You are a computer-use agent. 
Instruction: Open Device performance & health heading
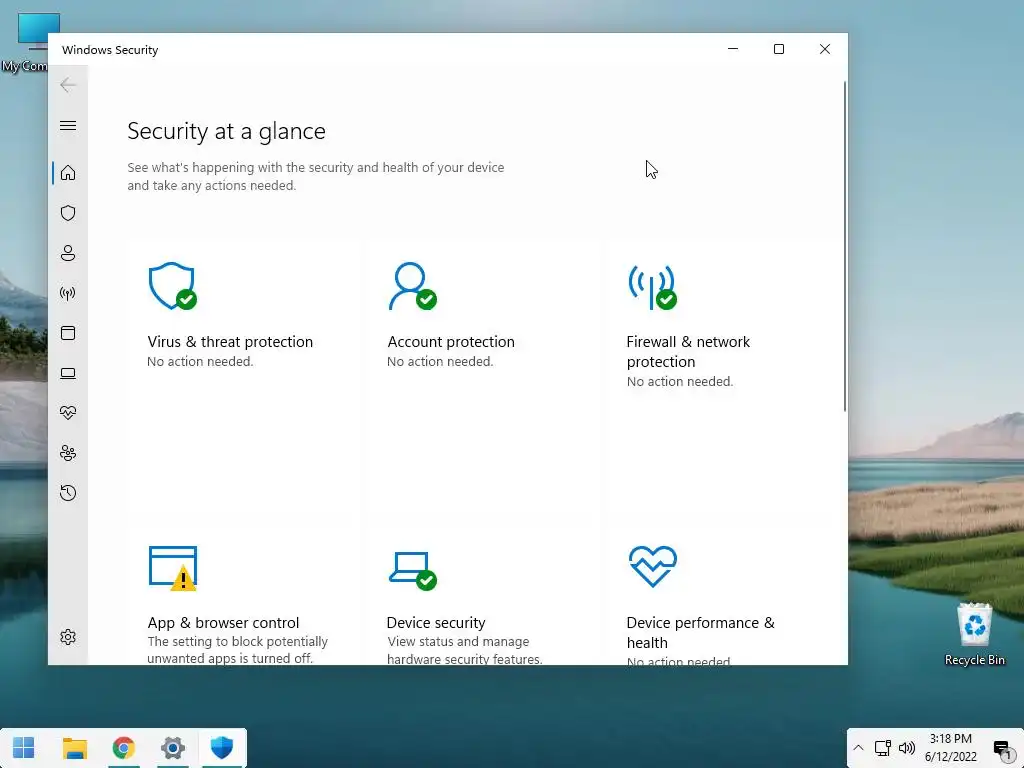[x=701, y=632]
